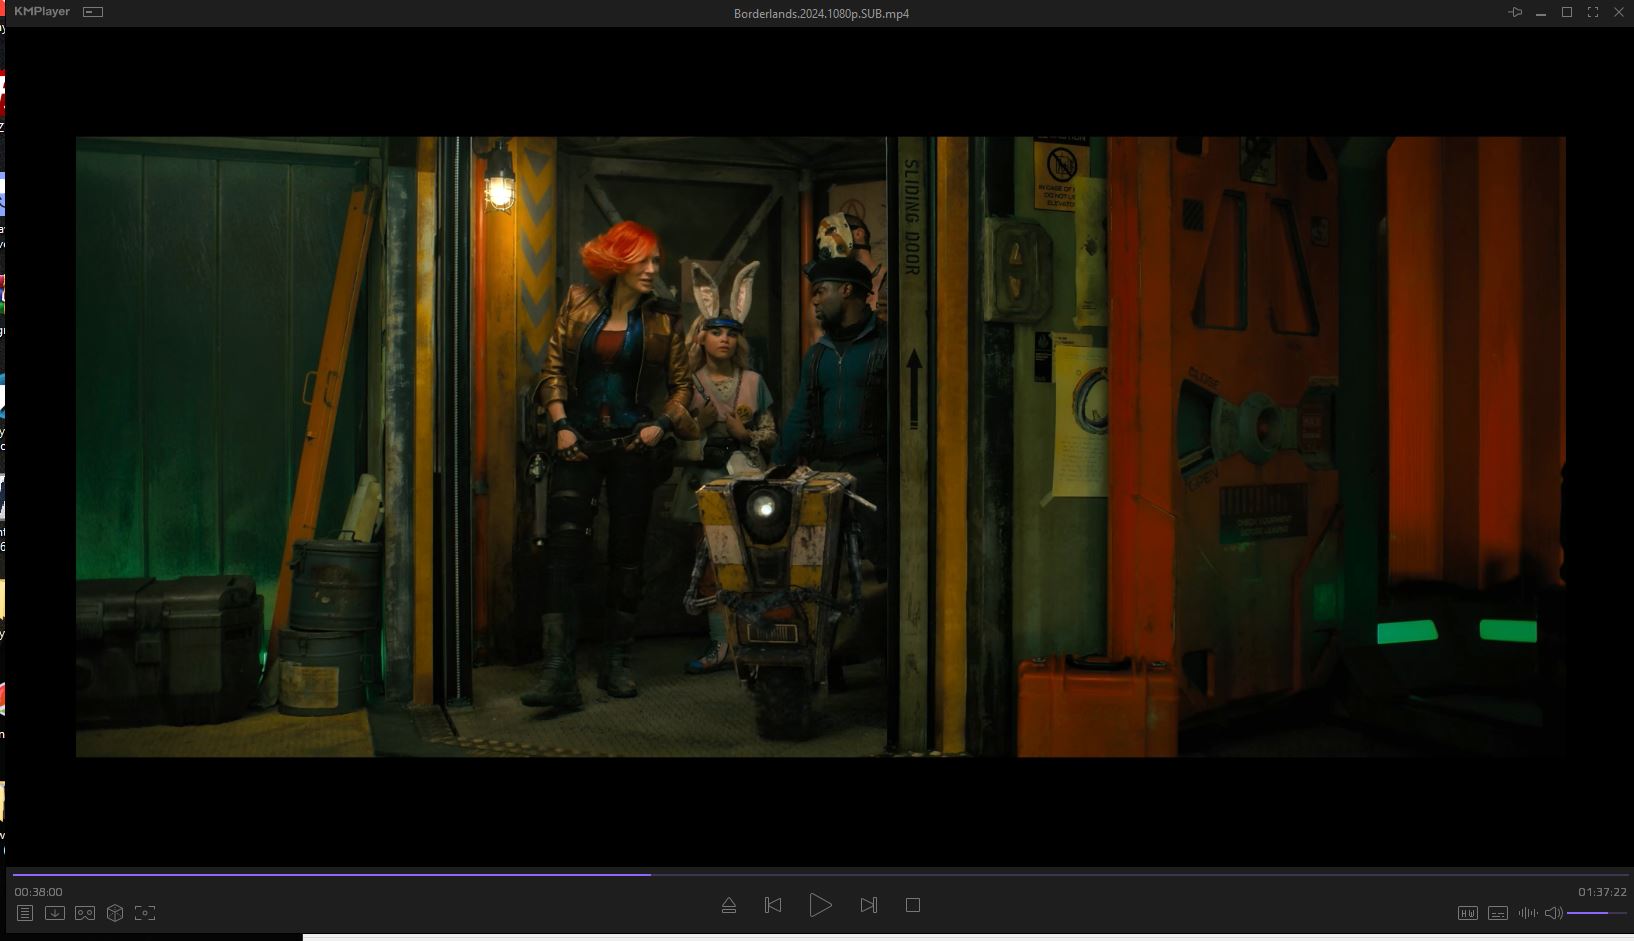Enter fullscreen via title bar icon
The width and height of the screenshot is (1634, 941).
click(x=1593, y=12)
